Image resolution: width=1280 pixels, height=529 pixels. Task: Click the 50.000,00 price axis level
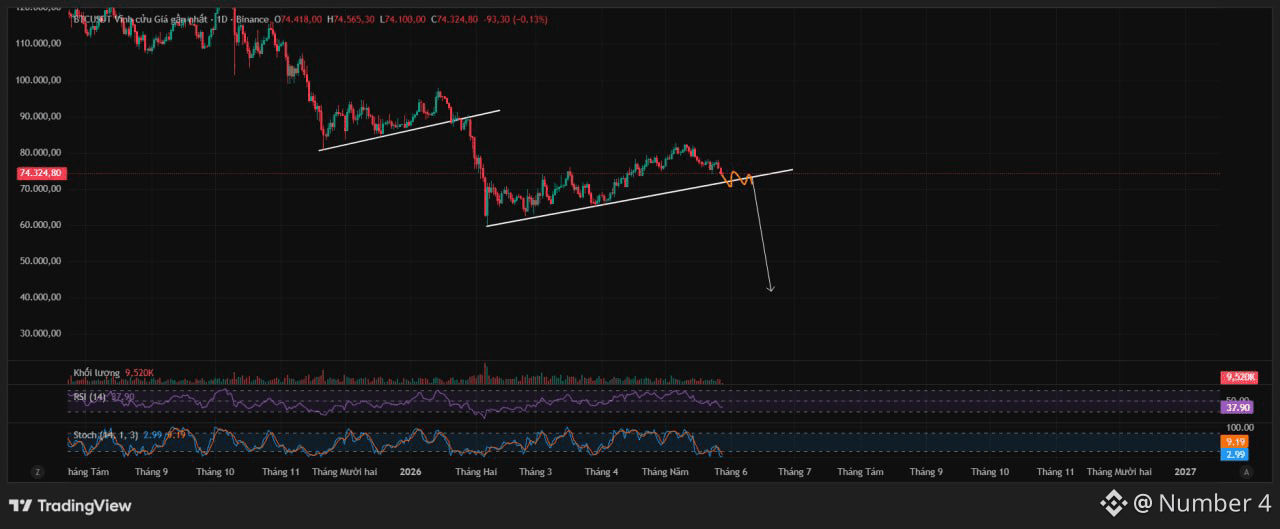(x=40, y=261)
